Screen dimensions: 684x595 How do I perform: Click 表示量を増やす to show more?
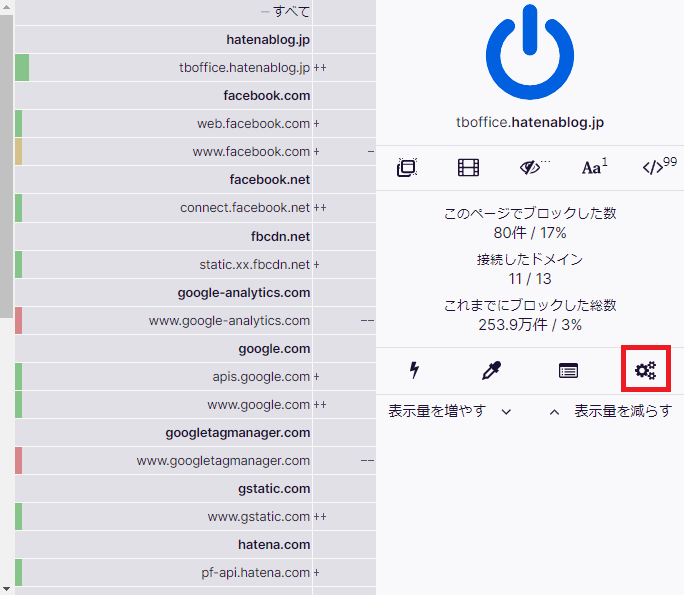click(449, 411)
